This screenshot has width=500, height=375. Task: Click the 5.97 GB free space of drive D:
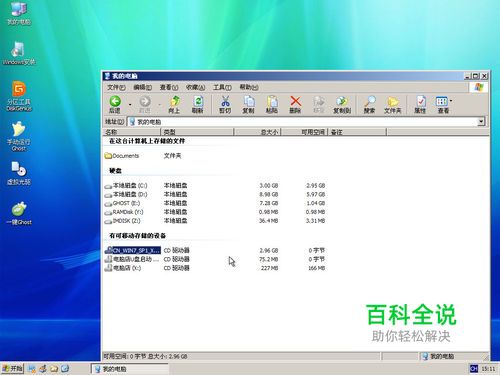coord(316,194)
